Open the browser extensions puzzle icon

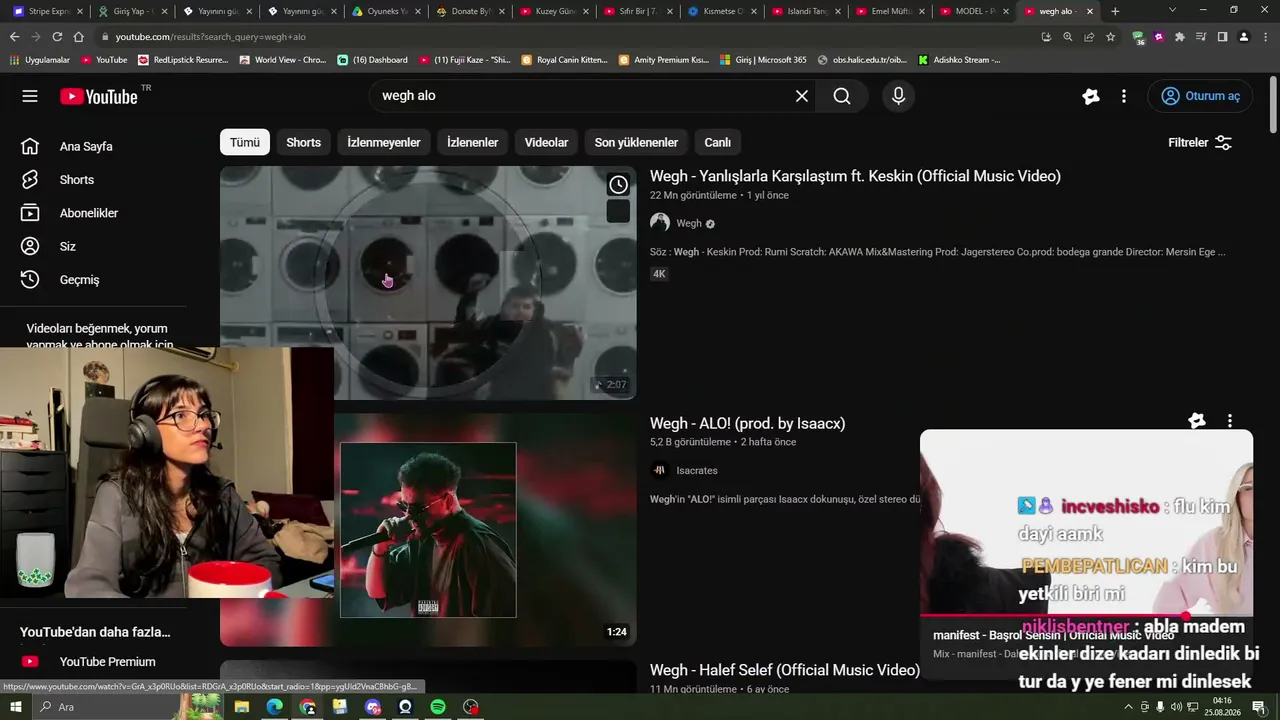tap(1180, 37)
